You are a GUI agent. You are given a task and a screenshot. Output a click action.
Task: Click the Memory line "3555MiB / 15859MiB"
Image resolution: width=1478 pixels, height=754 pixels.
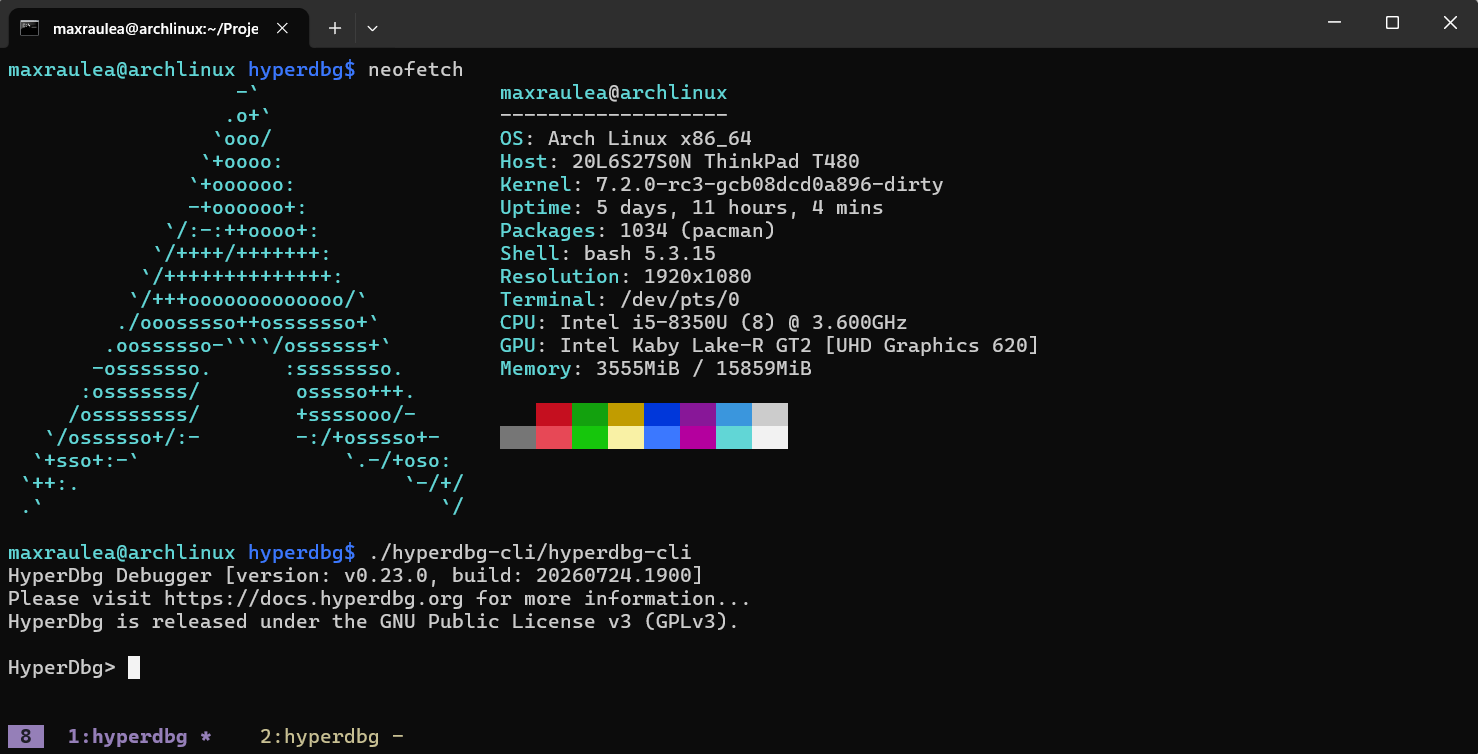click(x=704, y=369)
